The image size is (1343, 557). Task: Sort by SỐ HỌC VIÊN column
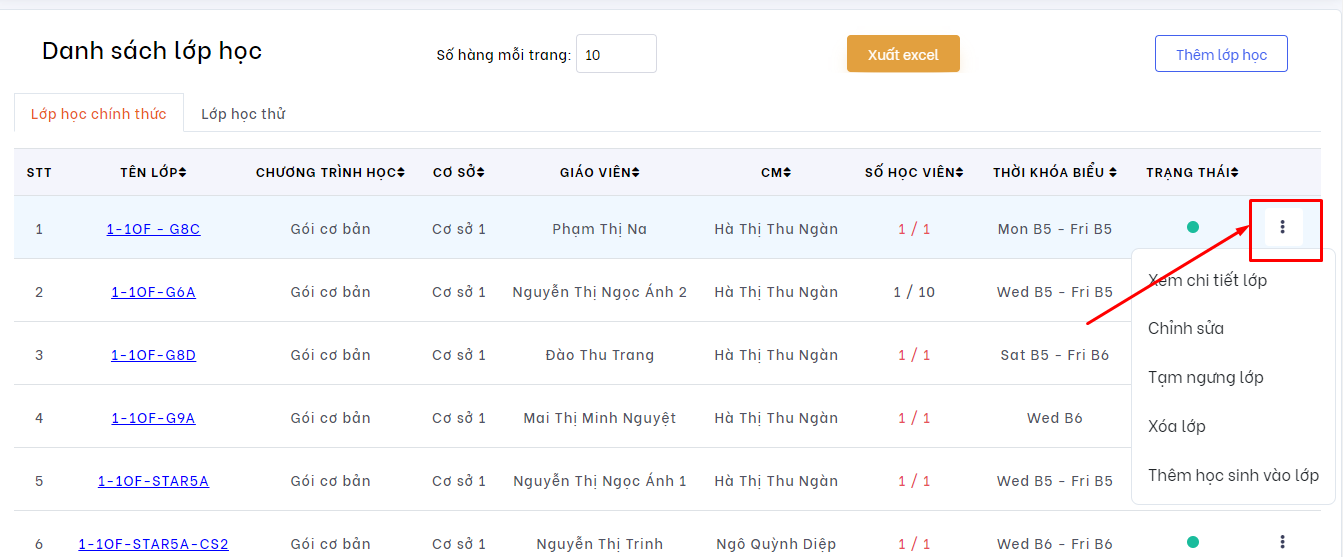914,173
